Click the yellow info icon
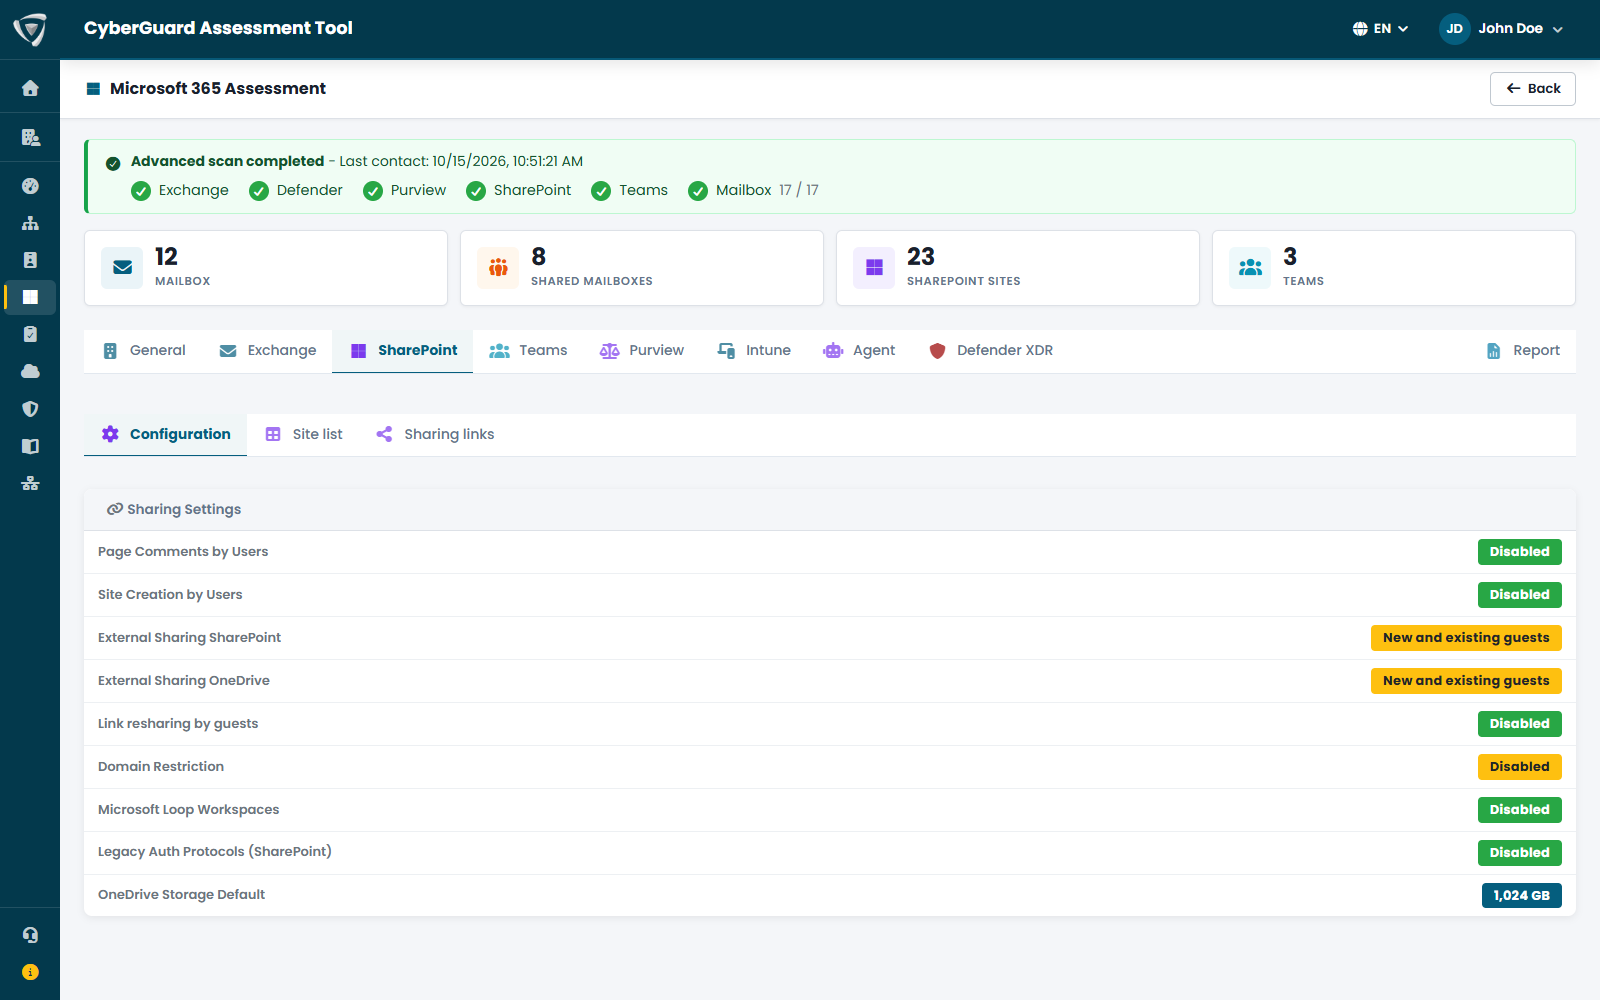Image resolution: width=1600 pixels, height=1000 pixels. 30,972
